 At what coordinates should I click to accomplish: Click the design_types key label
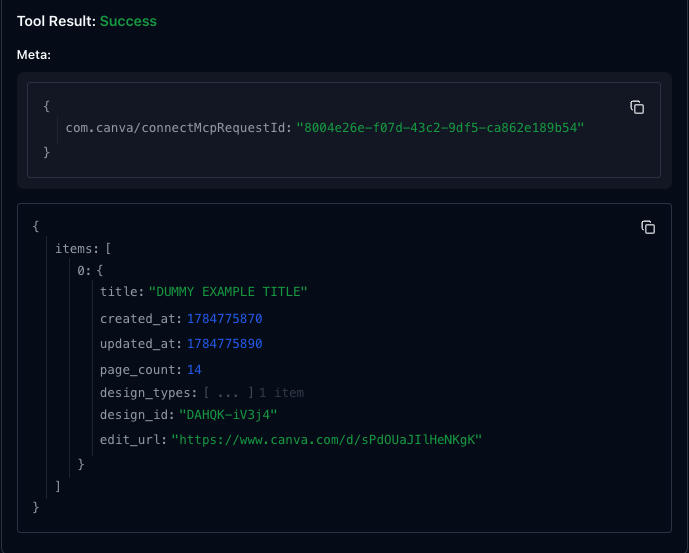pyautogui.click(x=145, y=393)
